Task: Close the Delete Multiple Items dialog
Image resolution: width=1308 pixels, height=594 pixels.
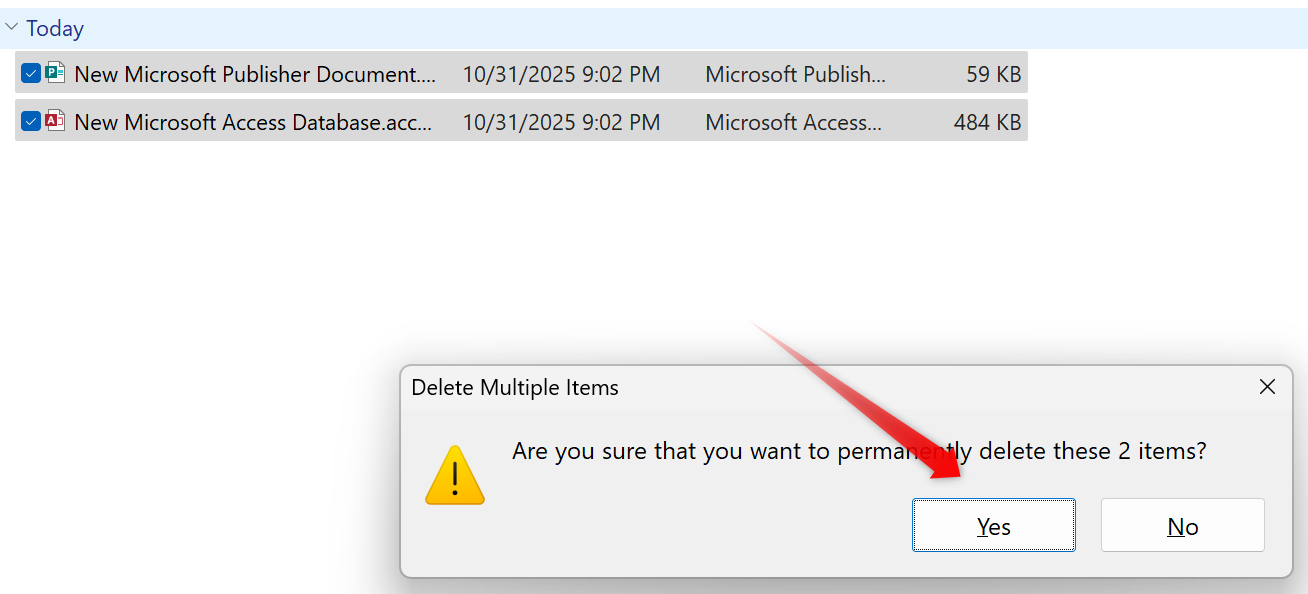Action: pos(1267,387)
